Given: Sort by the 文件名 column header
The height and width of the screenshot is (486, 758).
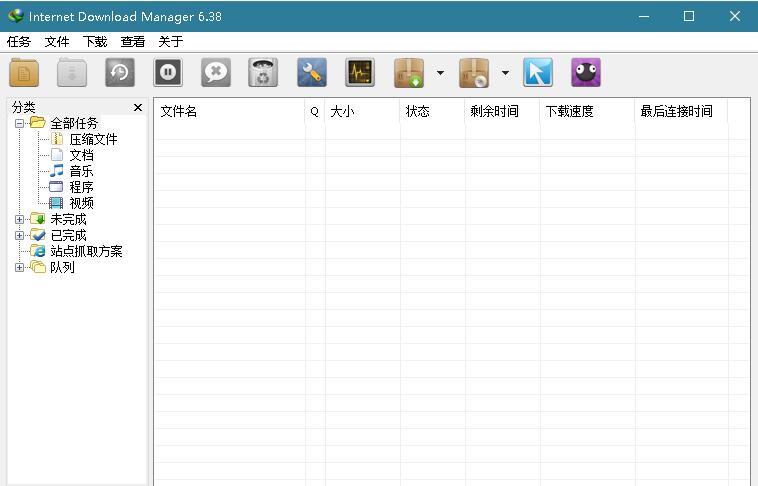Looking at the screenshot, I should point(229,112).
